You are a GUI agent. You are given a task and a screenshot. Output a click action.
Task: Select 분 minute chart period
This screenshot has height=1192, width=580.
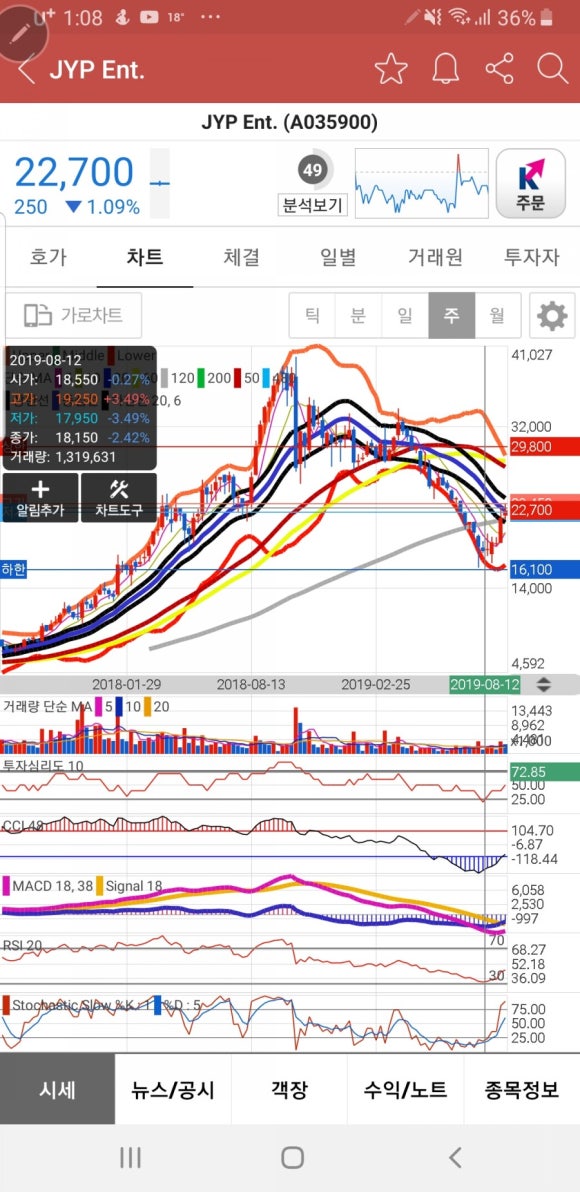click(358, 315)
